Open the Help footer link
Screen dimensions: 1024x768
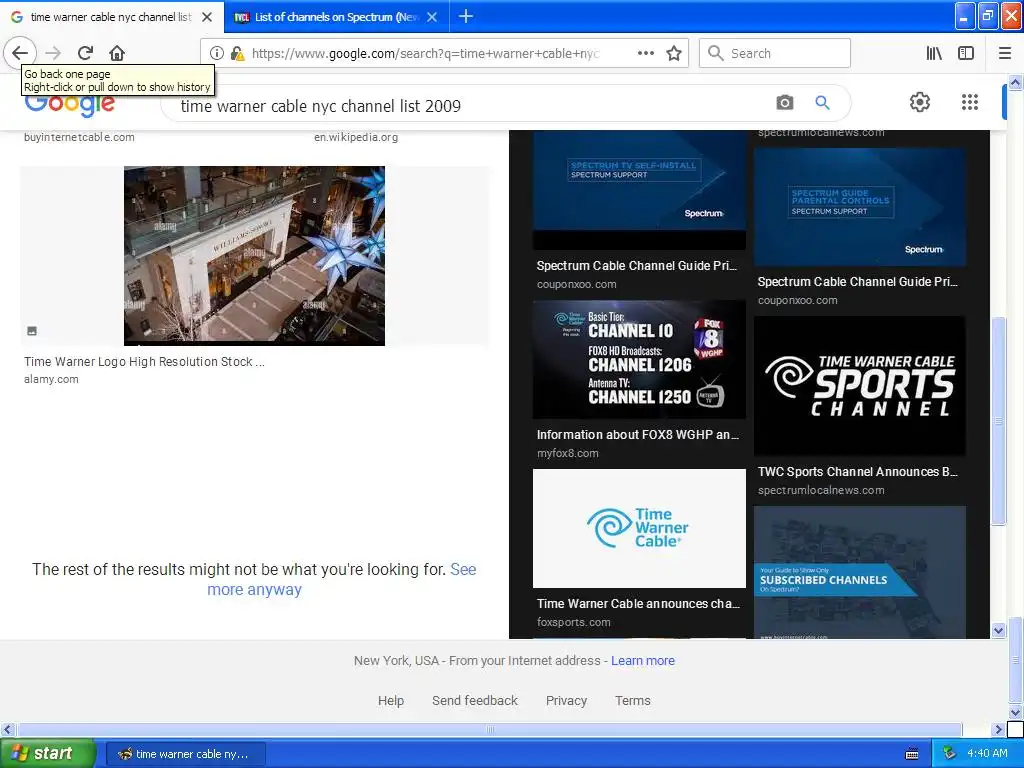[x=391, y=701]
